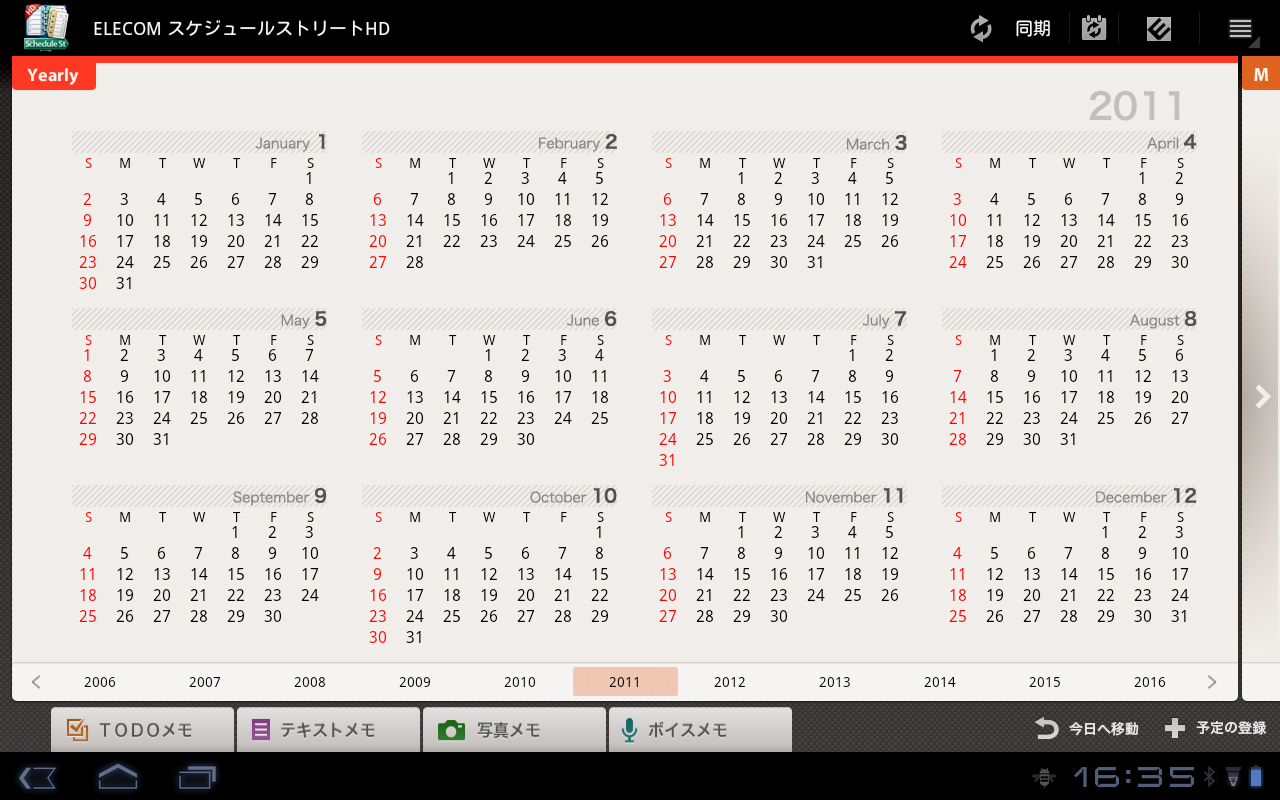1280x800 pixels.
Task: Tap the microphone voice memo icon
Action: [629, 730]
